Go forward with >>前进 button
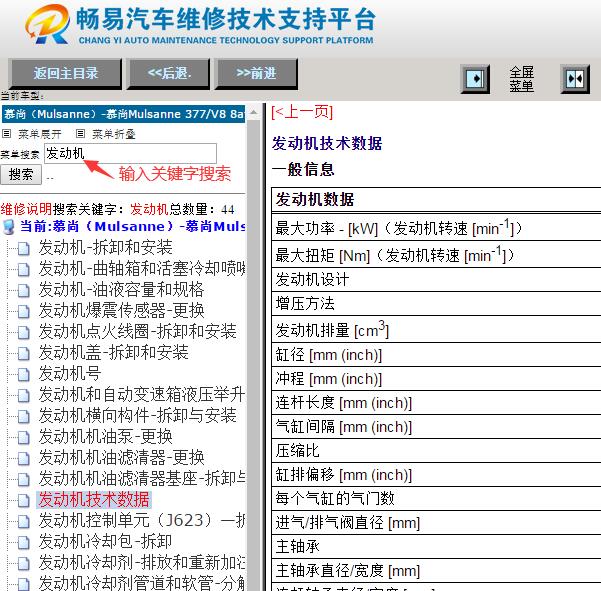Viewport: 601px width, 591px height. 256,74
